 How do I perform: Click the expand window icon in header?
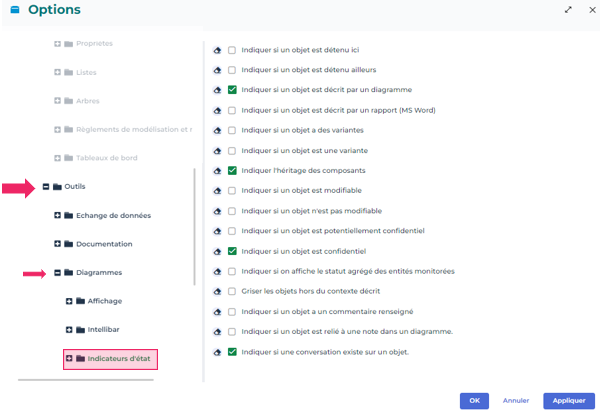(568, 10)
